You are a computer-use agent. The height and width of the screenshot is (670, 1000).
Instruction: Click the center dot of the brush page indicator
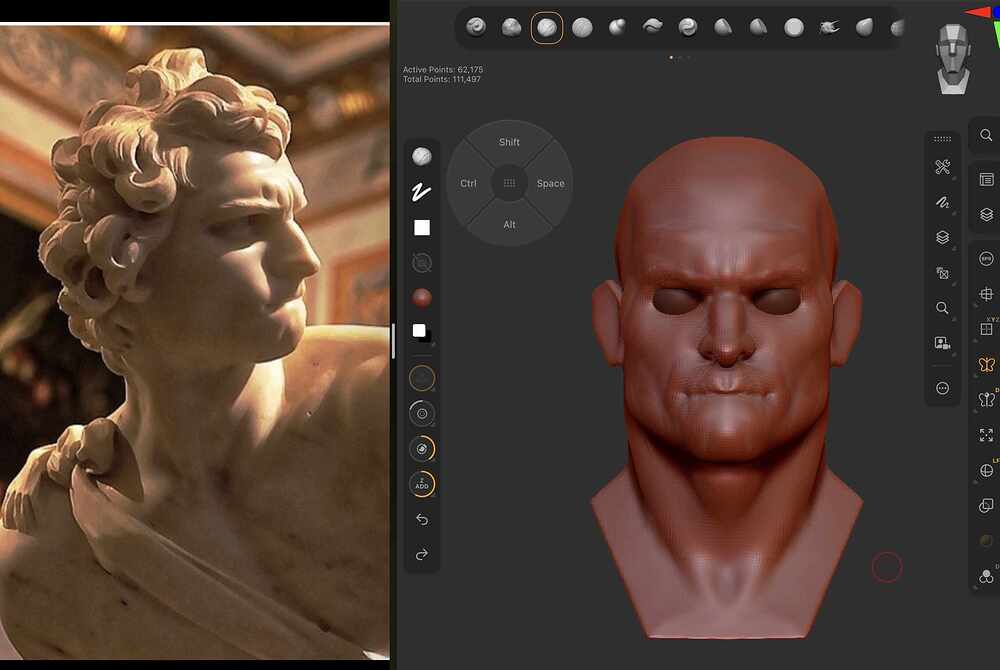coord(680,57)
